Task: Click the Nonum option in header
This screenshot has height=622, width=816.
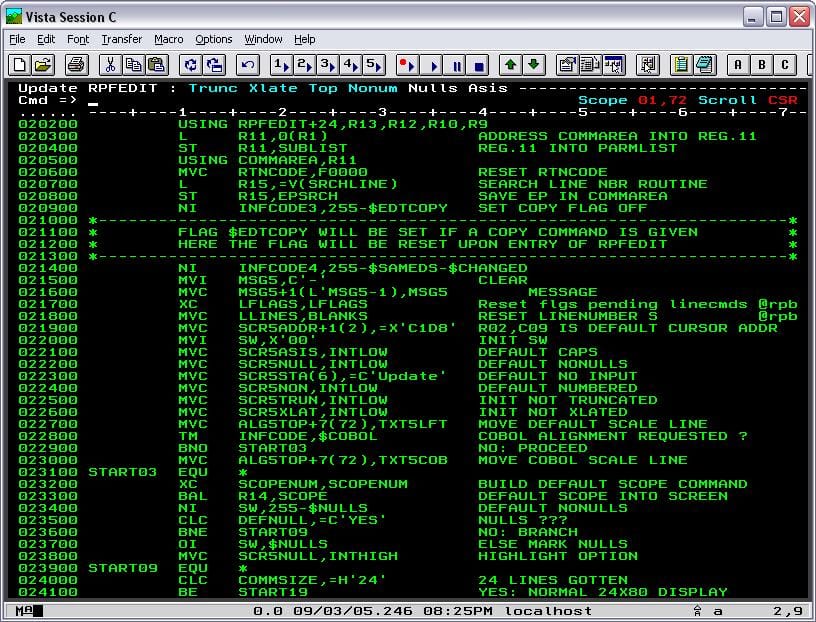Action: click(x=373, y=88)
